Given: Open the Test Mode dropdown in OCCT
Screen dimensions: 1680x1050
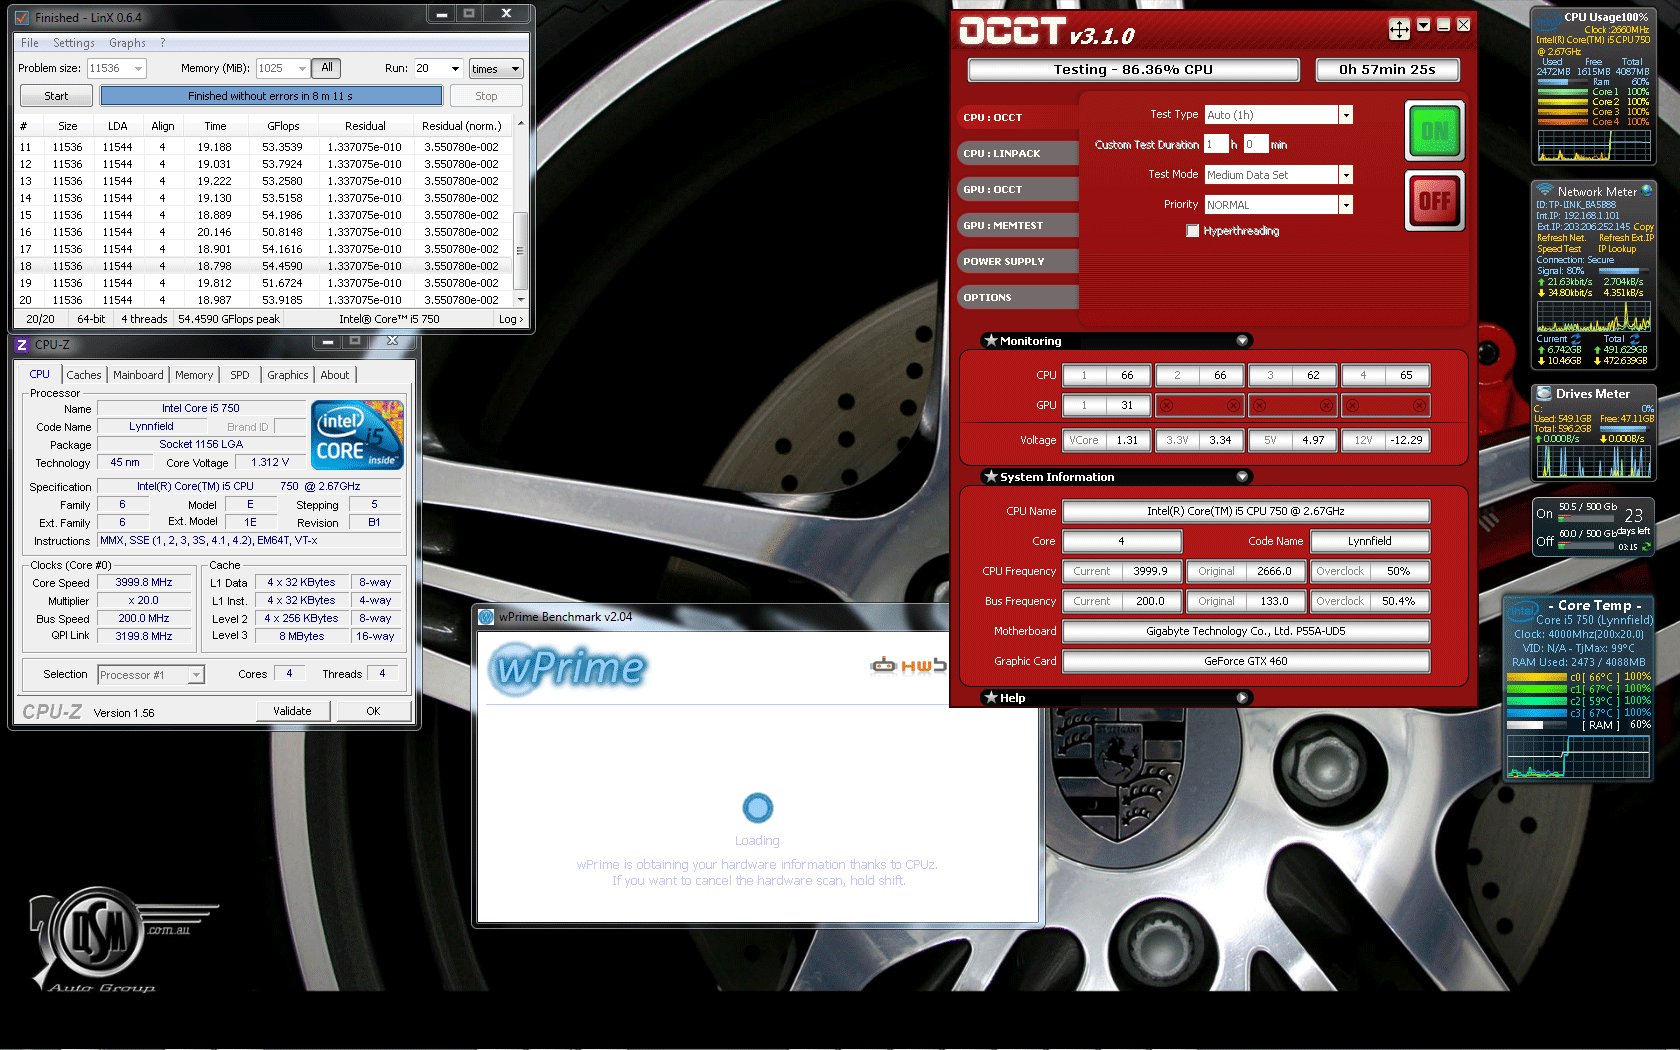Looking at the screenshot, I should tap(1346, 175).
